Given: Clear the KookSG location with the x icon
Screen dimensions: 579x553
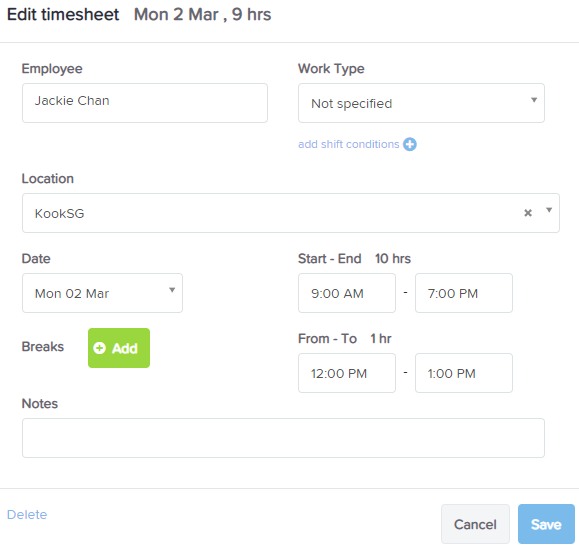Looking at the screenshot, I should click(x=528, y=213).
